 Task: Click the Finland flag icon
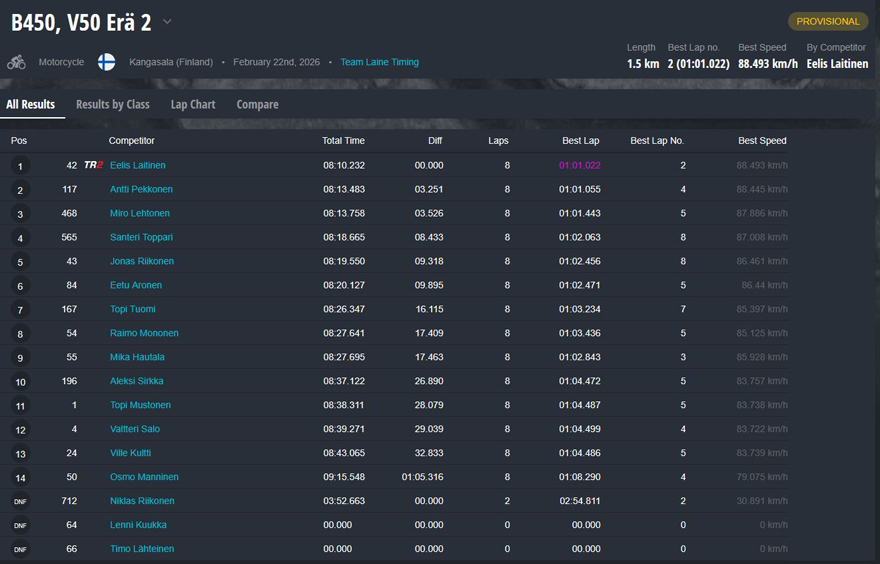click(x=106, y=62)
